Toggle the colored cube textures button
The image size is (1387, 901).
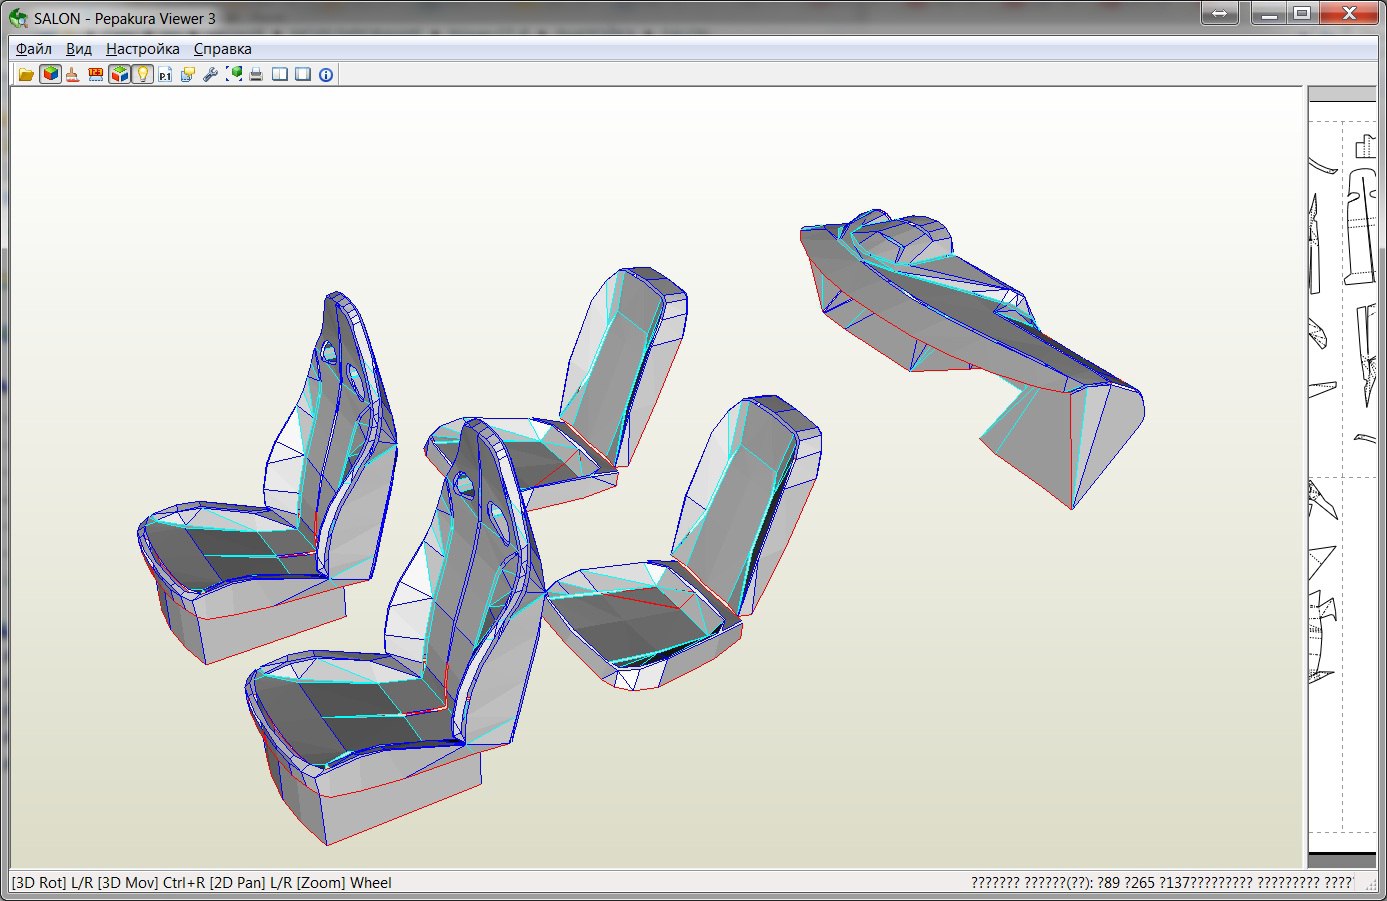(50, 75)
